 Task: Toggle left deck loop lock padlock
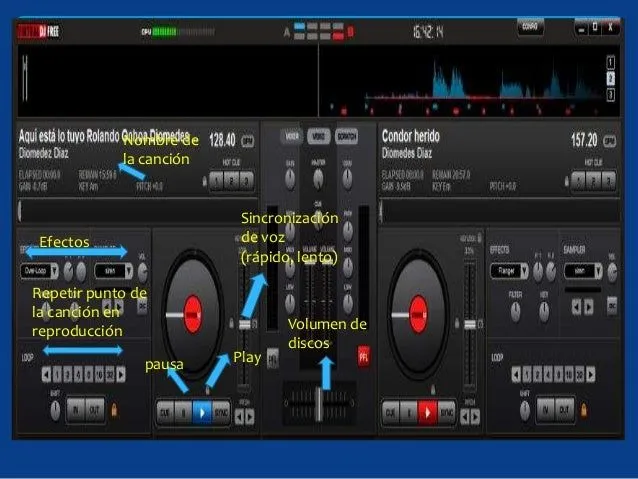coord(114,409)
